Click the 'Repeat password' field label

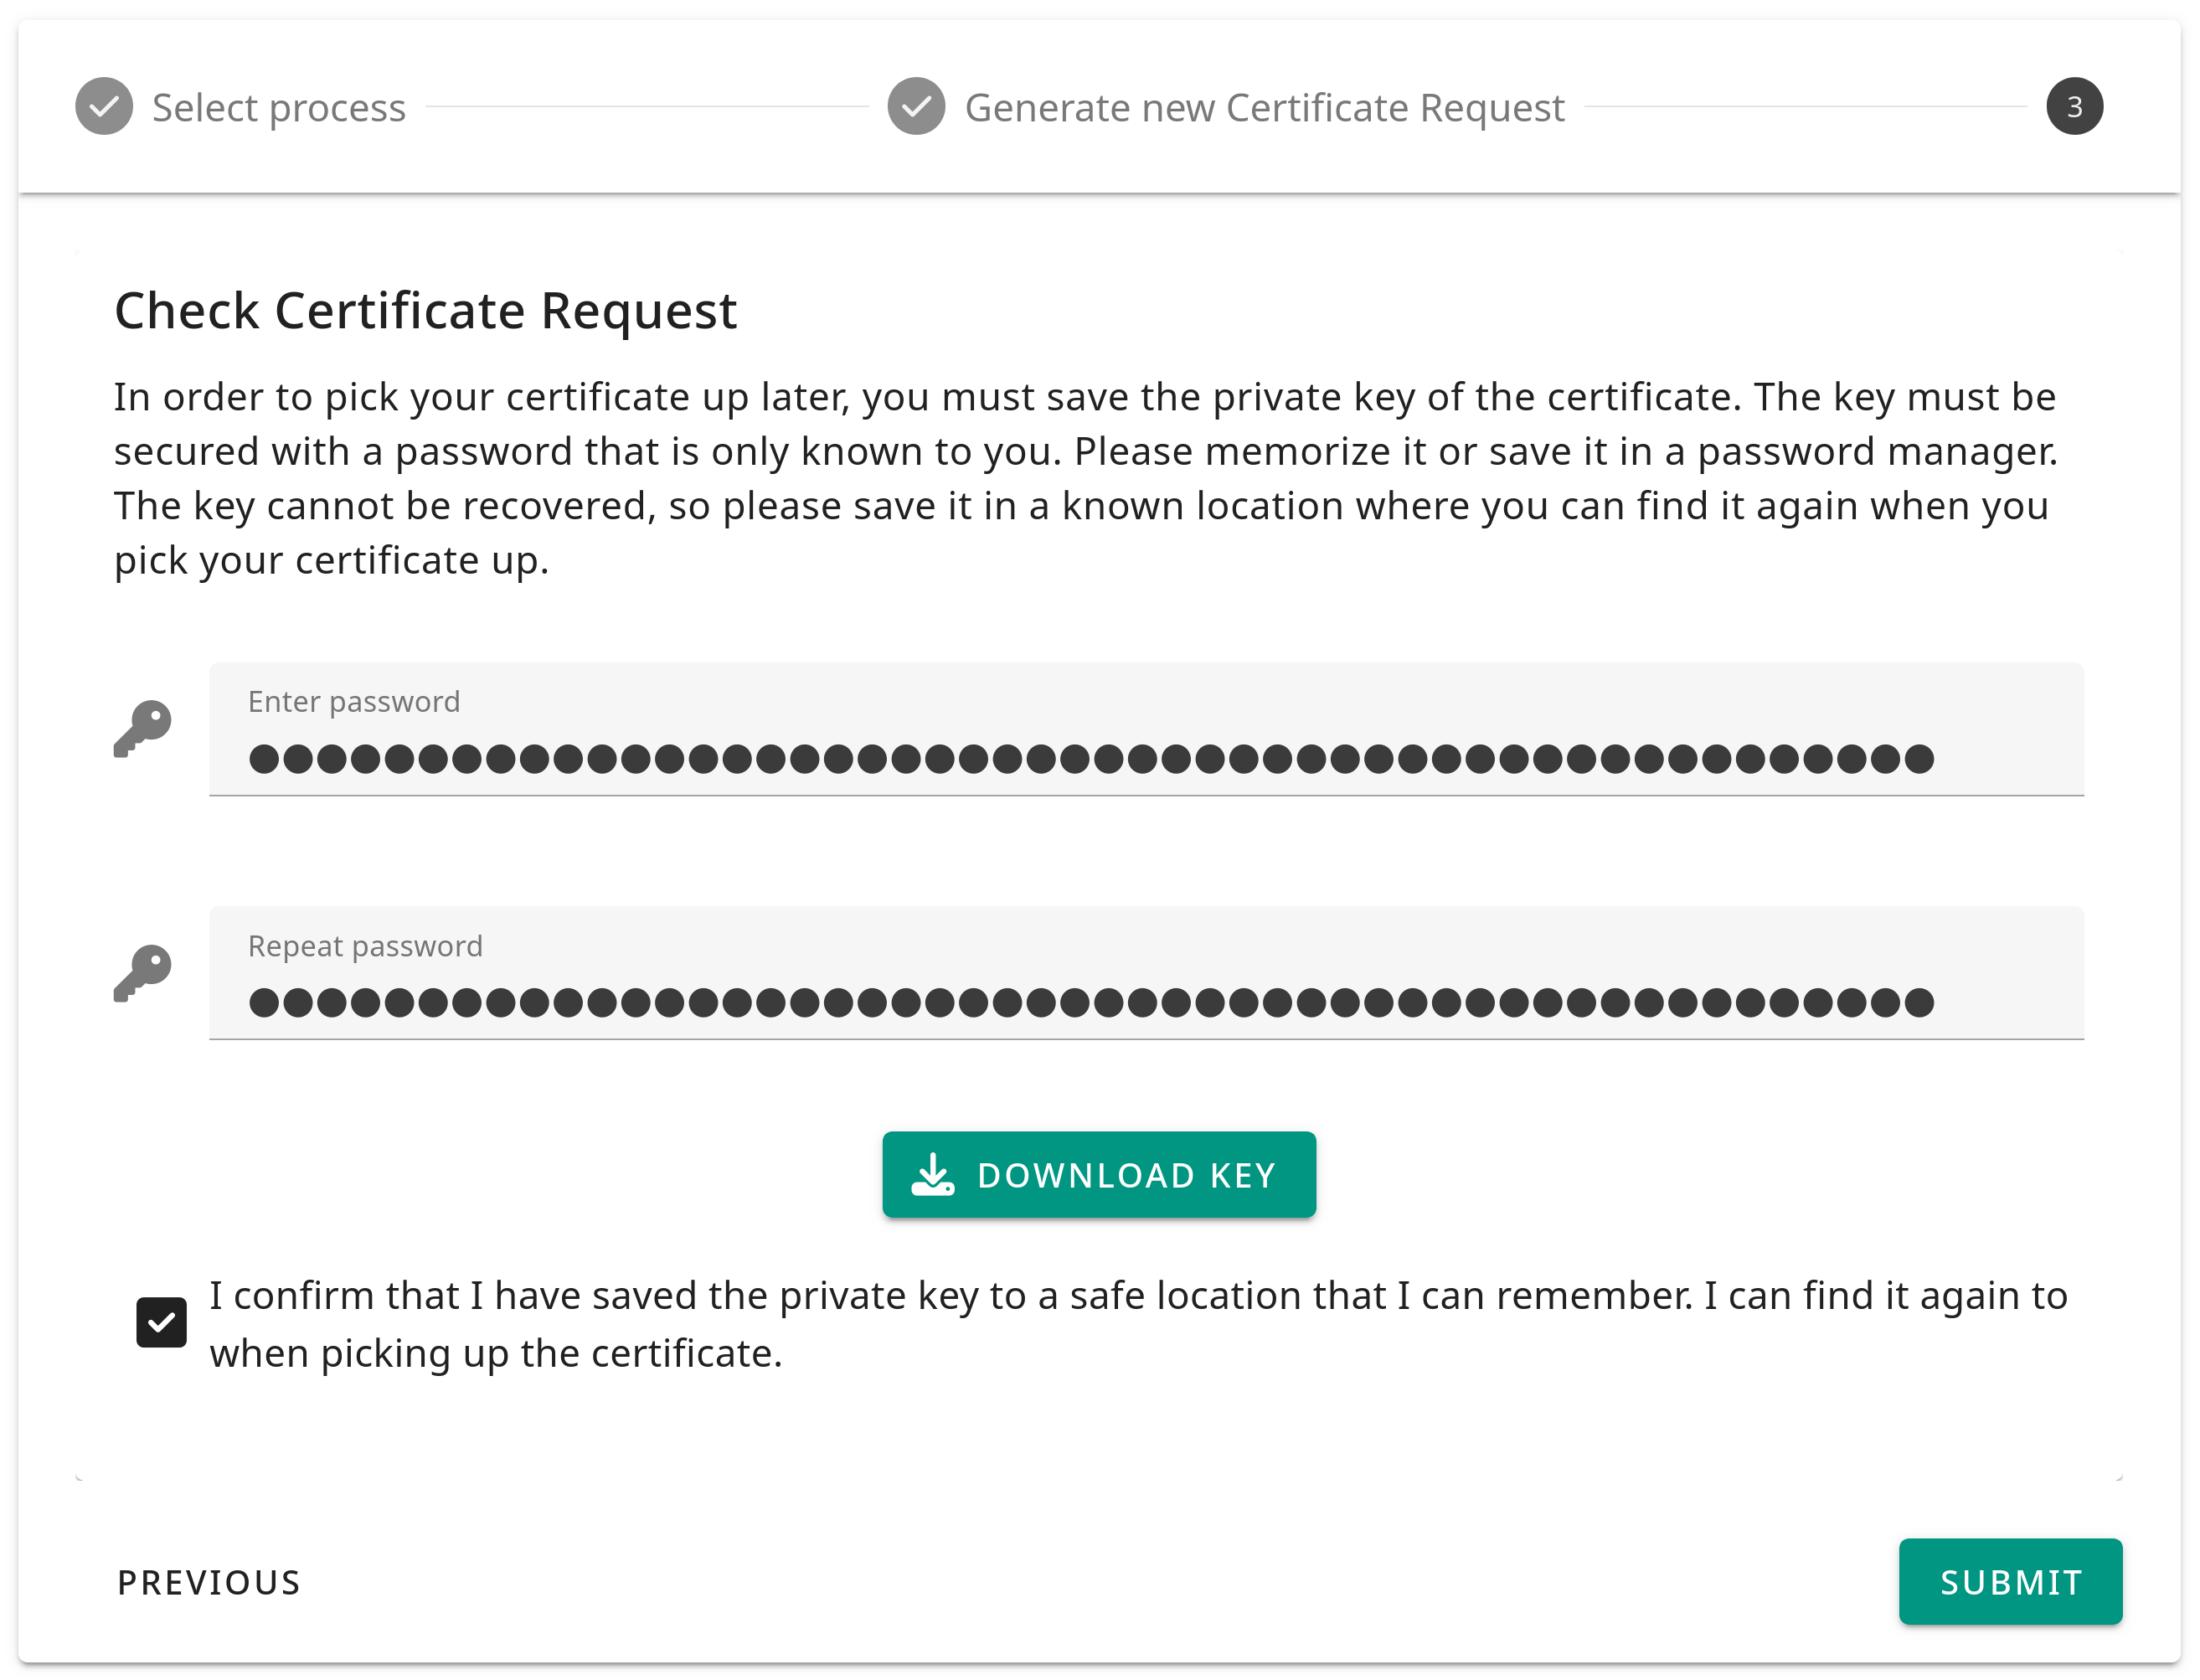pos(365,946)
